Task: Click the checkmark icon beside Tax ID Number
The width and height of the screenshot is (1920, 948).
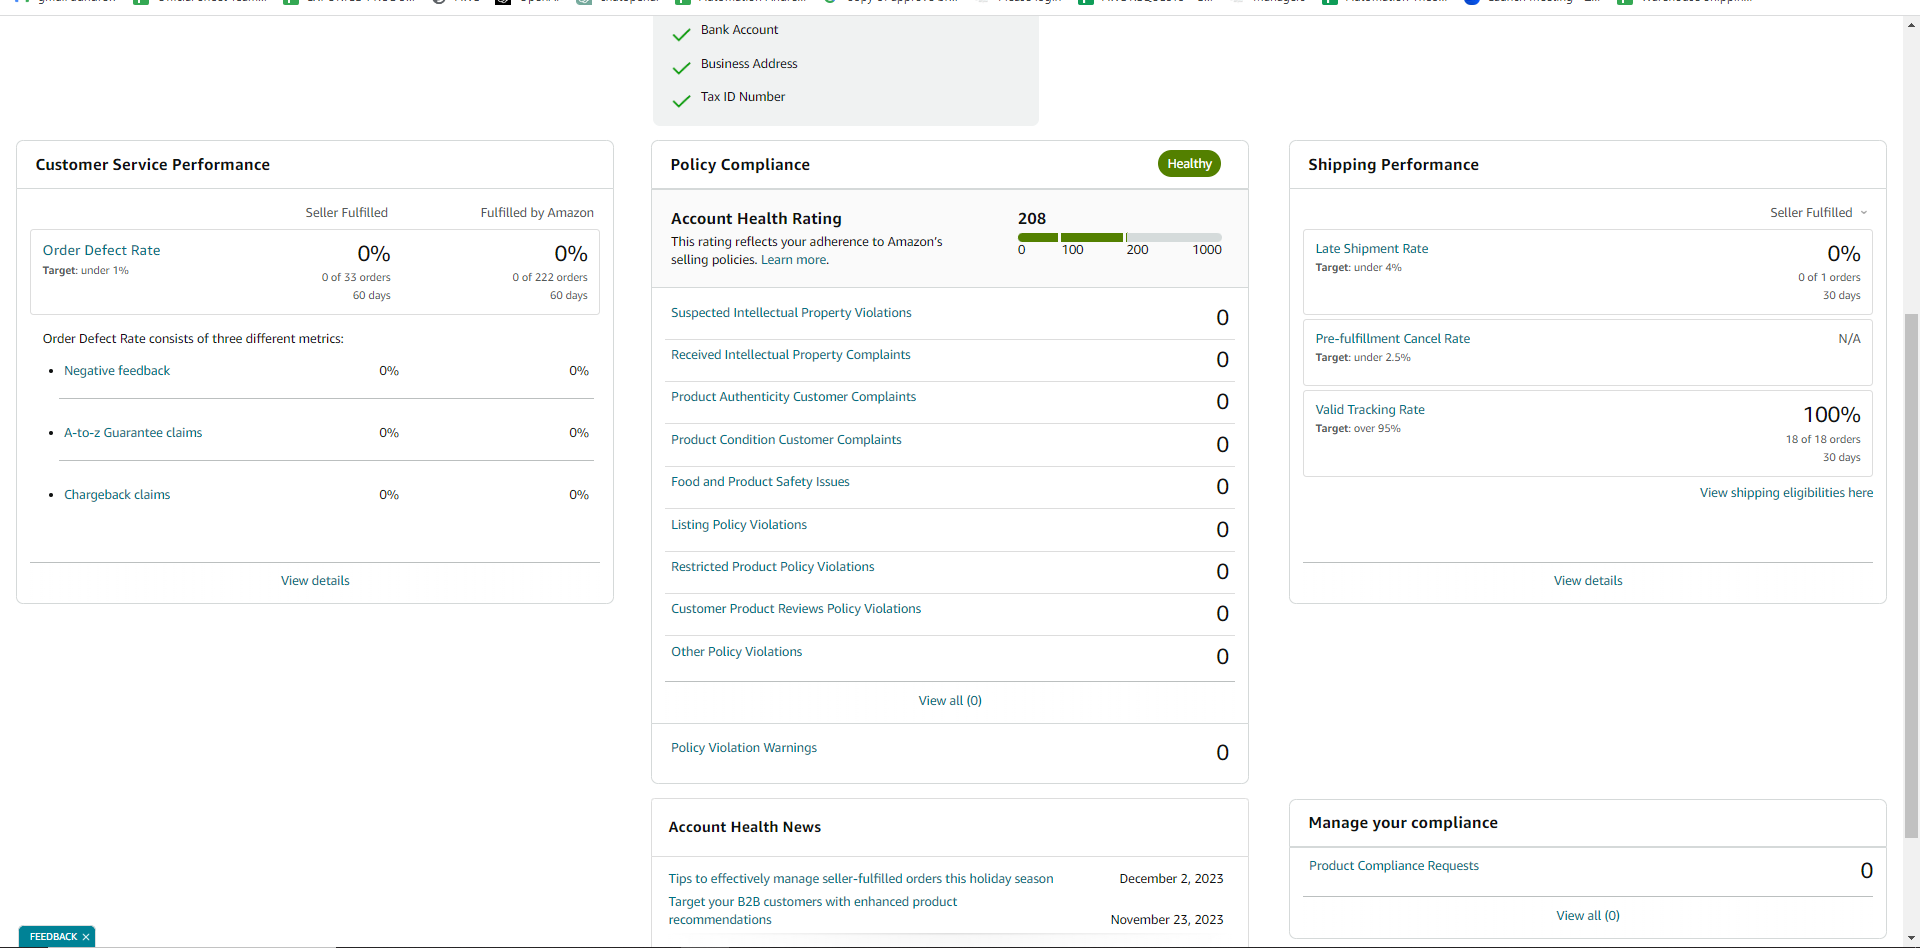Action: coord(682,100)
